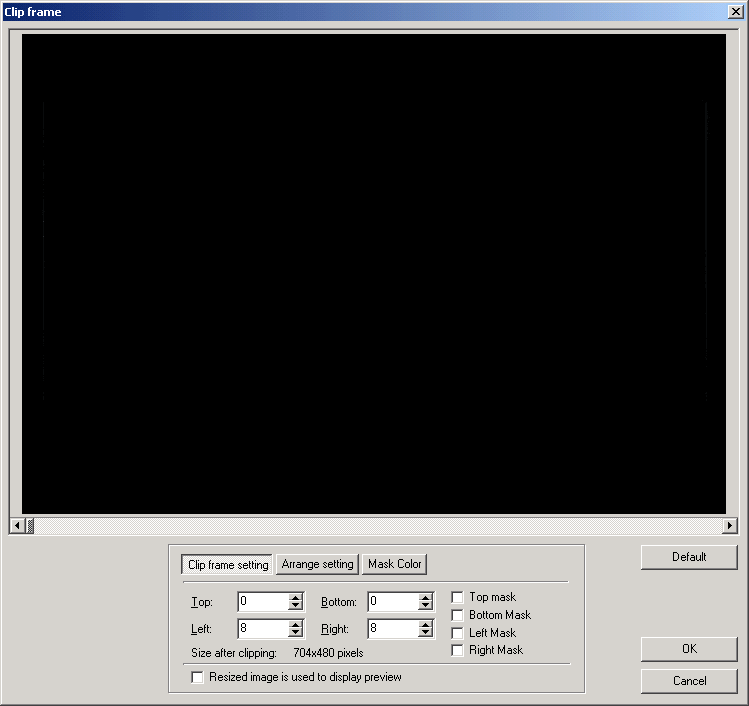
Task: Enable the Left Mask checkbox
Action: click(x=457, y=633)
